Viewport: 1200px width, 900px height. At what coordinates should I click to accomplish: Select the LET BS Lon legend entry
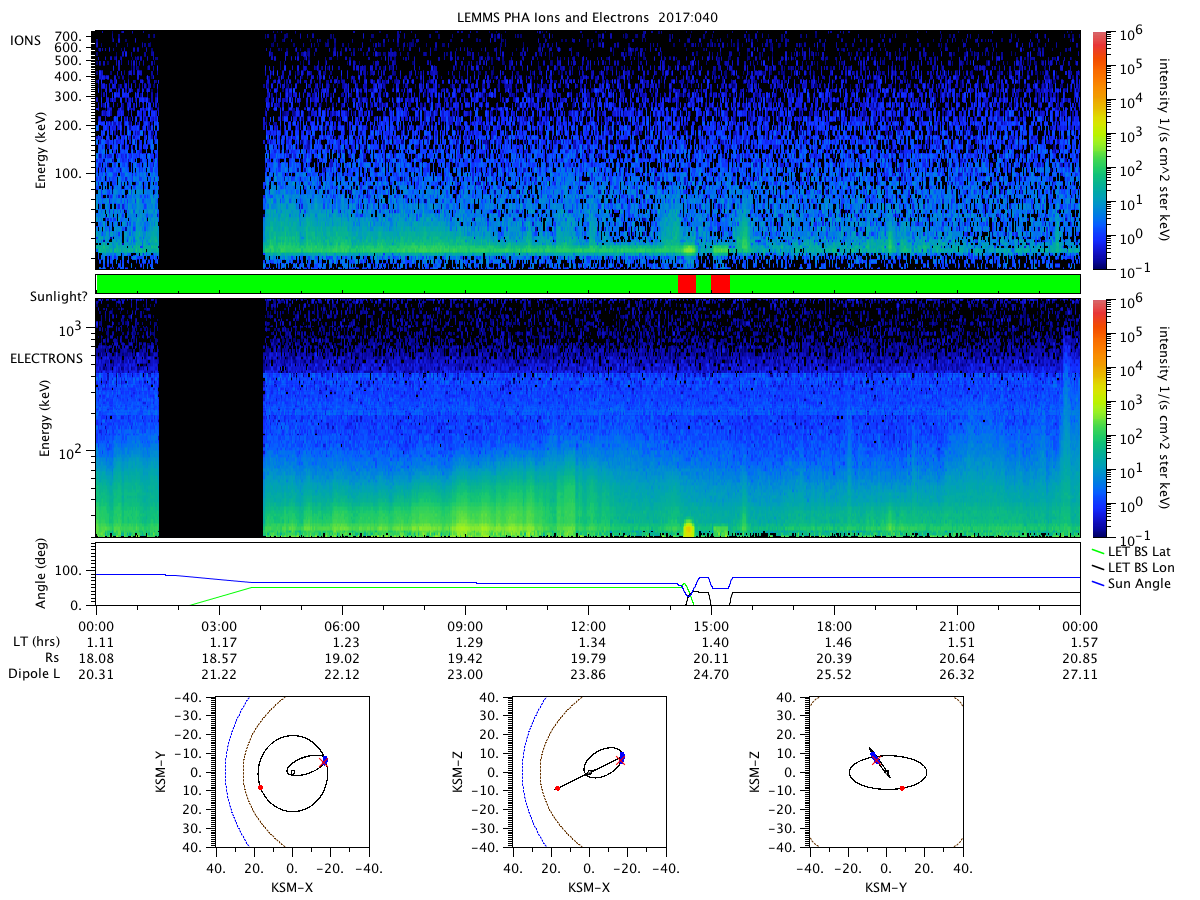(x=1135, y=567)
